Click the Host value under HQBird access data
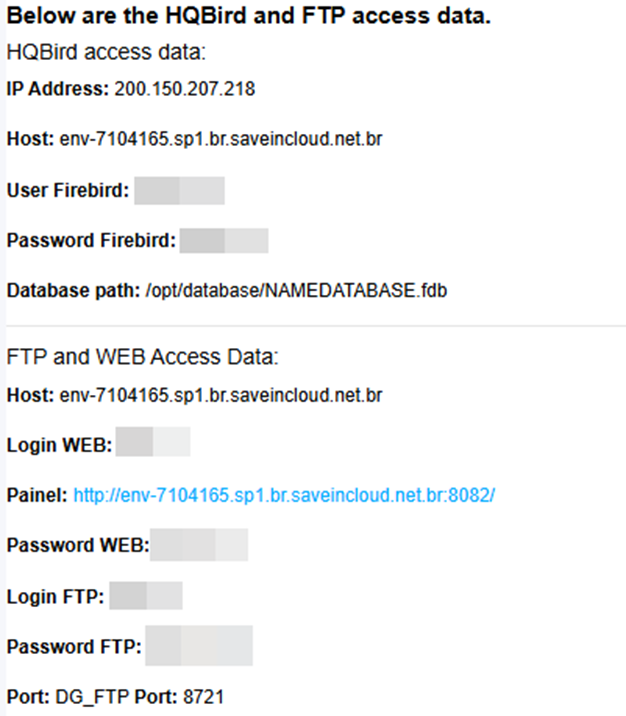This screenshot has width=626, height=716. [x=221, y=139]
